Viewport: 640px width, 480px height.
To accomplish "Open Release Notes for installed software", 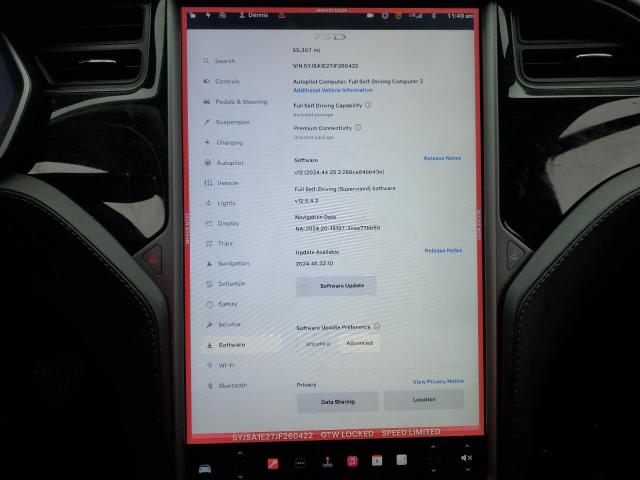I will pyautogui.click(x=442, y=158).
